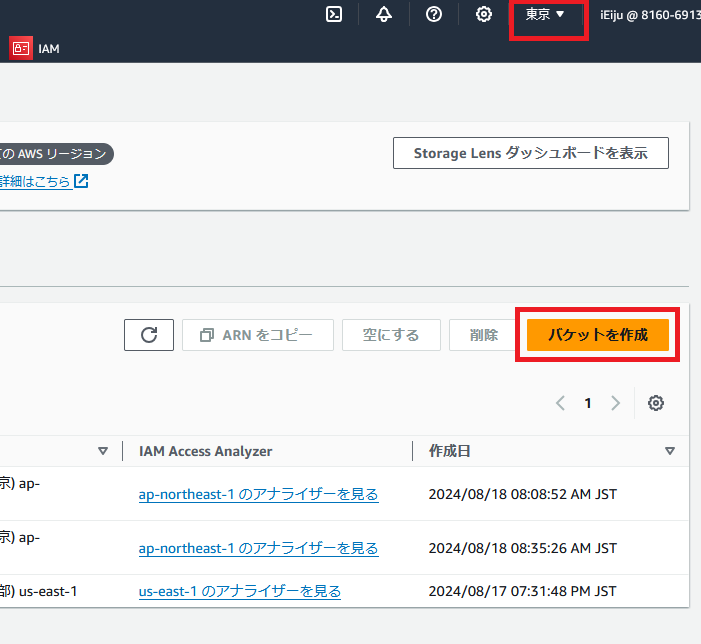Go to previous page of buckets

click(560, 403)
